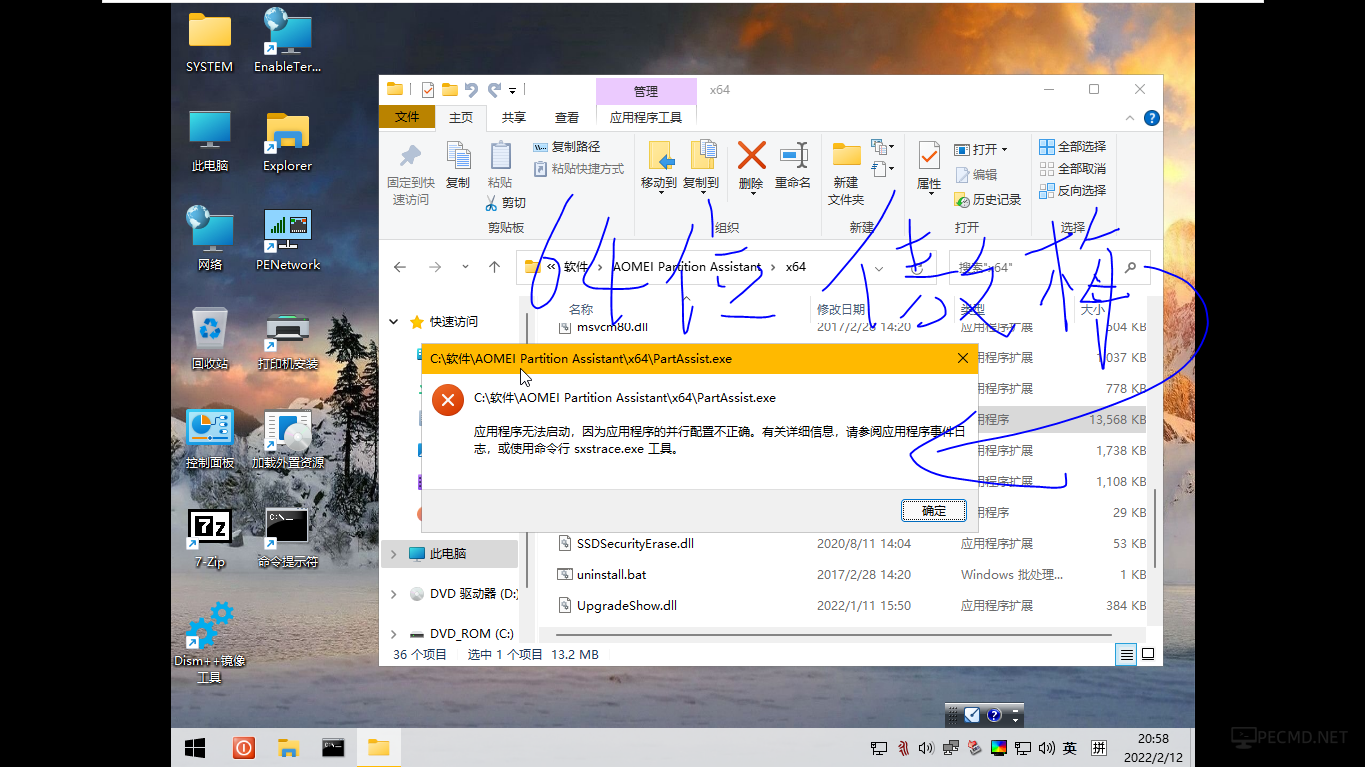Click 全部取消 in the ribbon
This screenshot has height=767, width=1365.
click(1073, 169)
